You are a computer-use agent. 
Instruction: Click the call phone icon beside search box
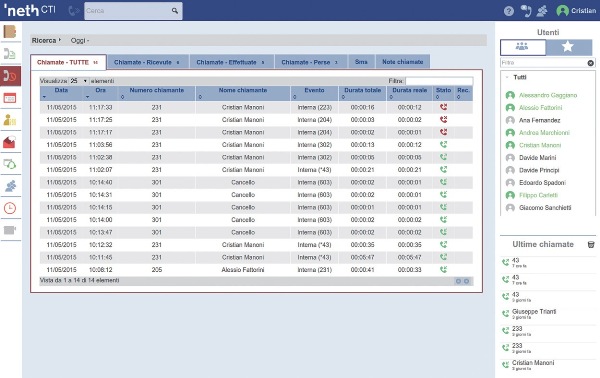(73, 11)
